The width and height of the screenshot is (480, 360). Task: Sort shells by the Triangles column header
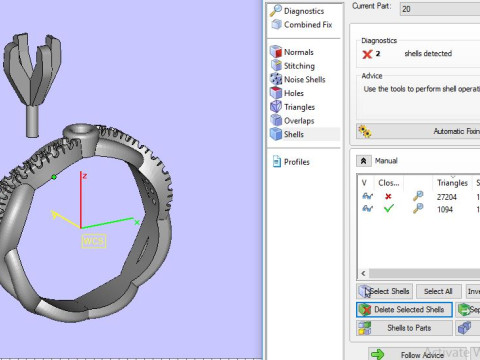(452, 183)
